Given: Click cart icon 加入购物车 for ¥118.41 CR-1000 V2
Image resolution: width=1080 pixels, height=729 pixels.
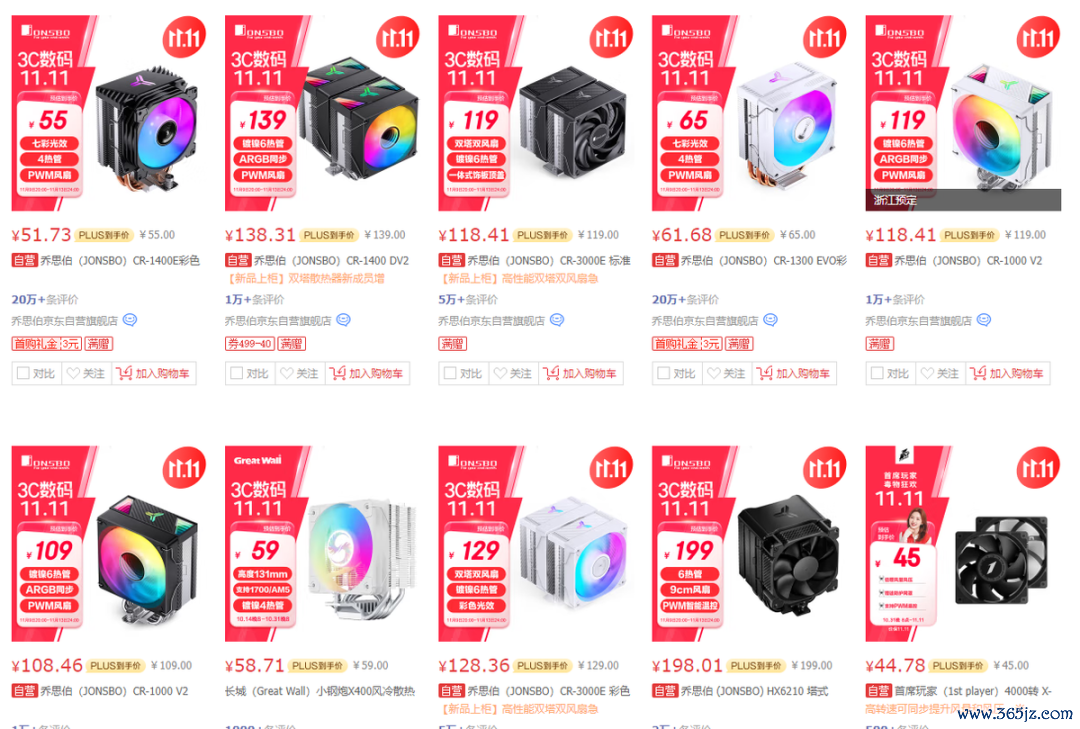Looking at the screenshot, I should point(978,373).
